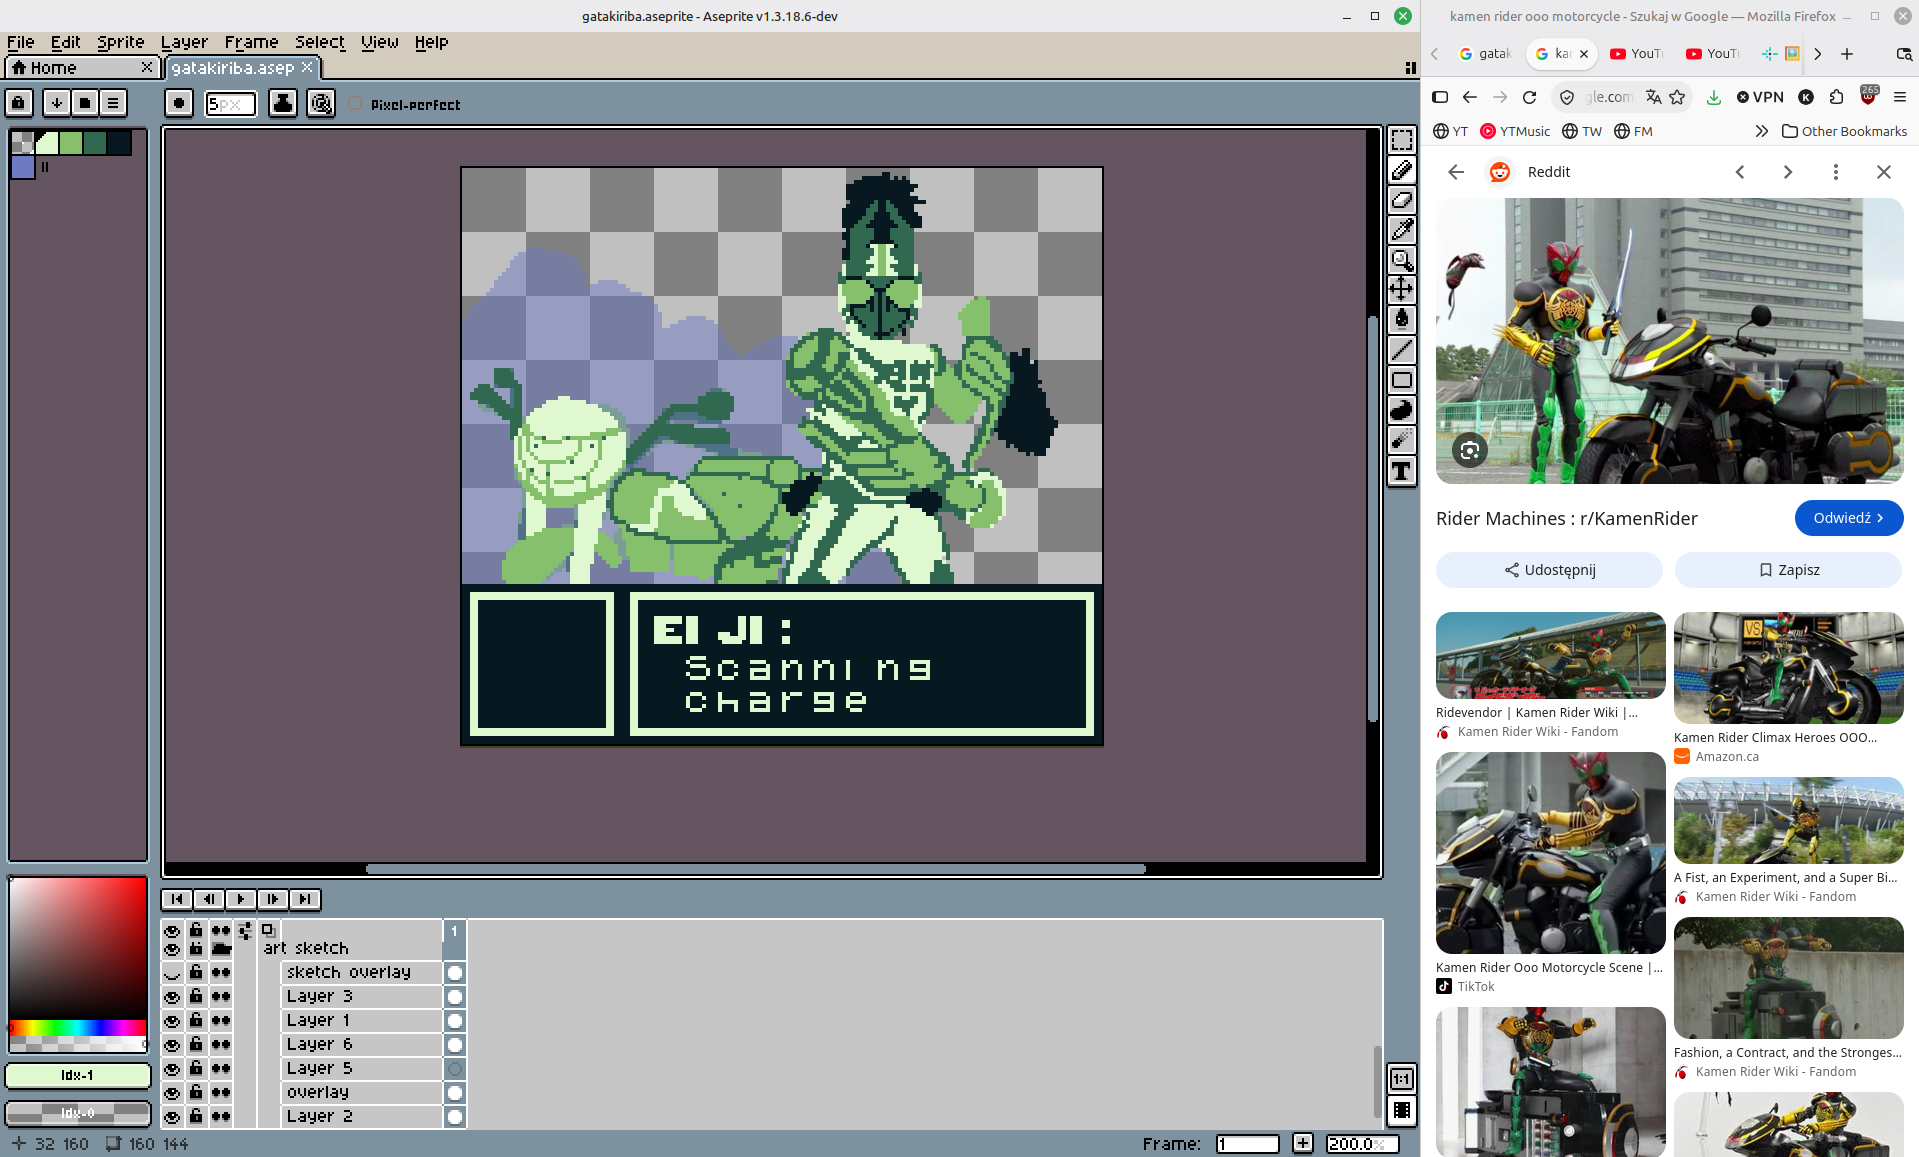Screen dimensions: 1919x1157
Task: Open the Sprite menu
Action: click(x=120, y=42)
